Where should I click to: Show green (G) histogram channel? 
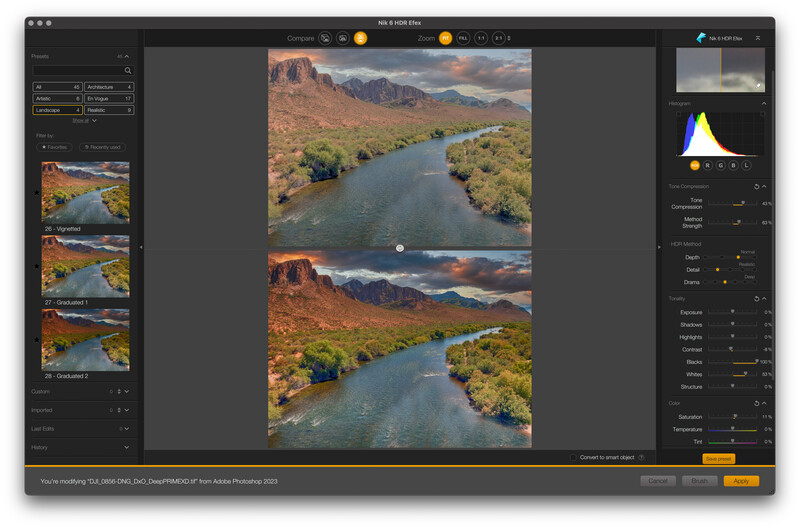click(x=720, y=165)
